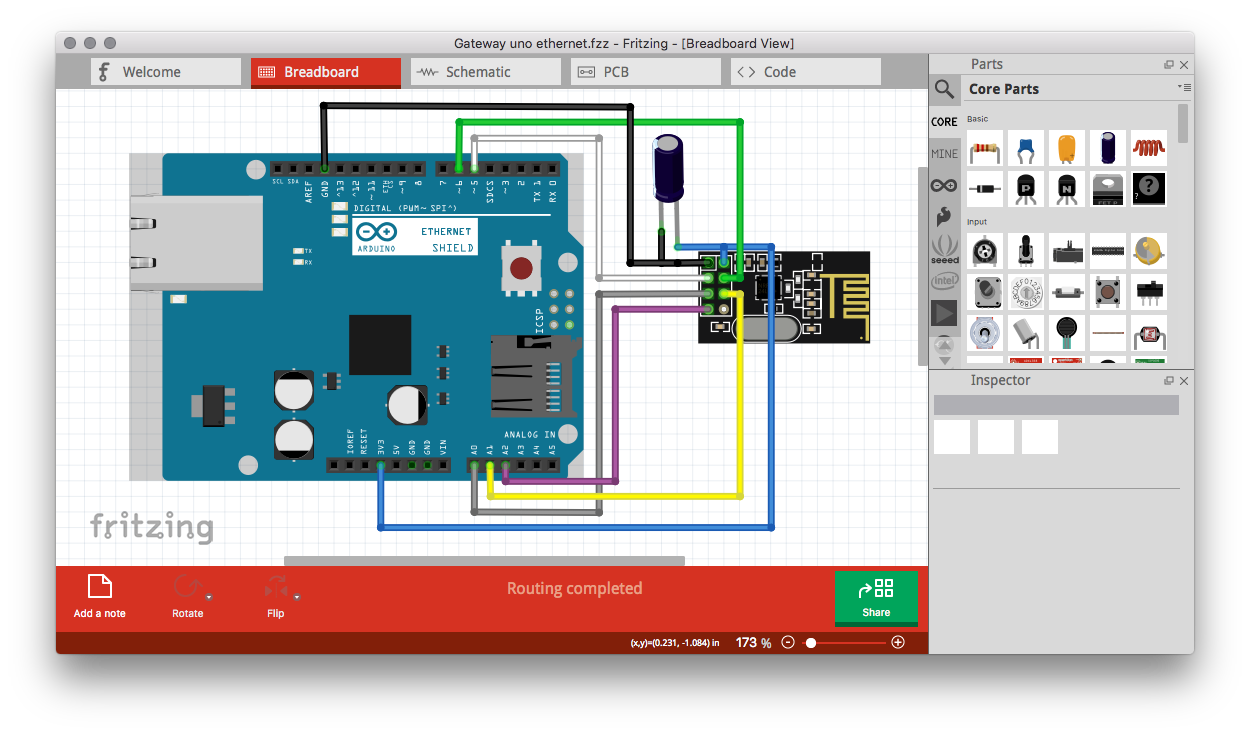Switch to the Schematic tab
This screenshot has width=1250, height=734.
tap(486, 72)
